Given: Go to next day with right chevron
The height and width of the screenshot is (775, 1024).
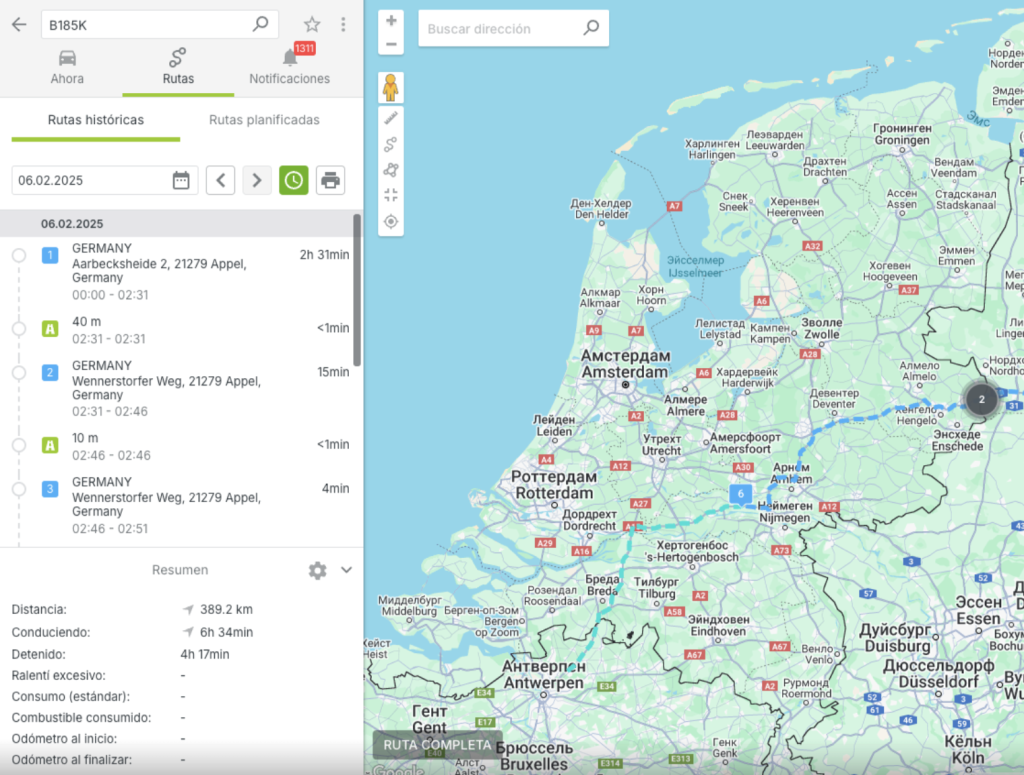Looking at the screenshot, I should pyautogui.click(x=257, y=180).
